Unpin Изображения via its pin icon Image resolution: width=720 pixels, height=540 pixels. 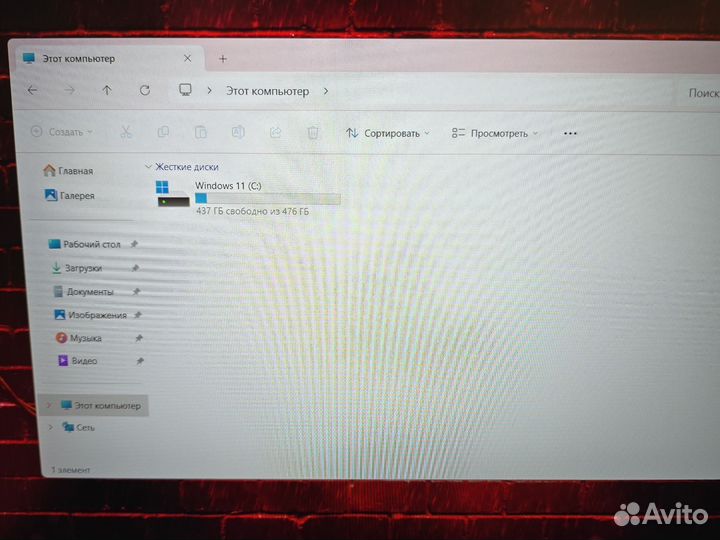138,315
